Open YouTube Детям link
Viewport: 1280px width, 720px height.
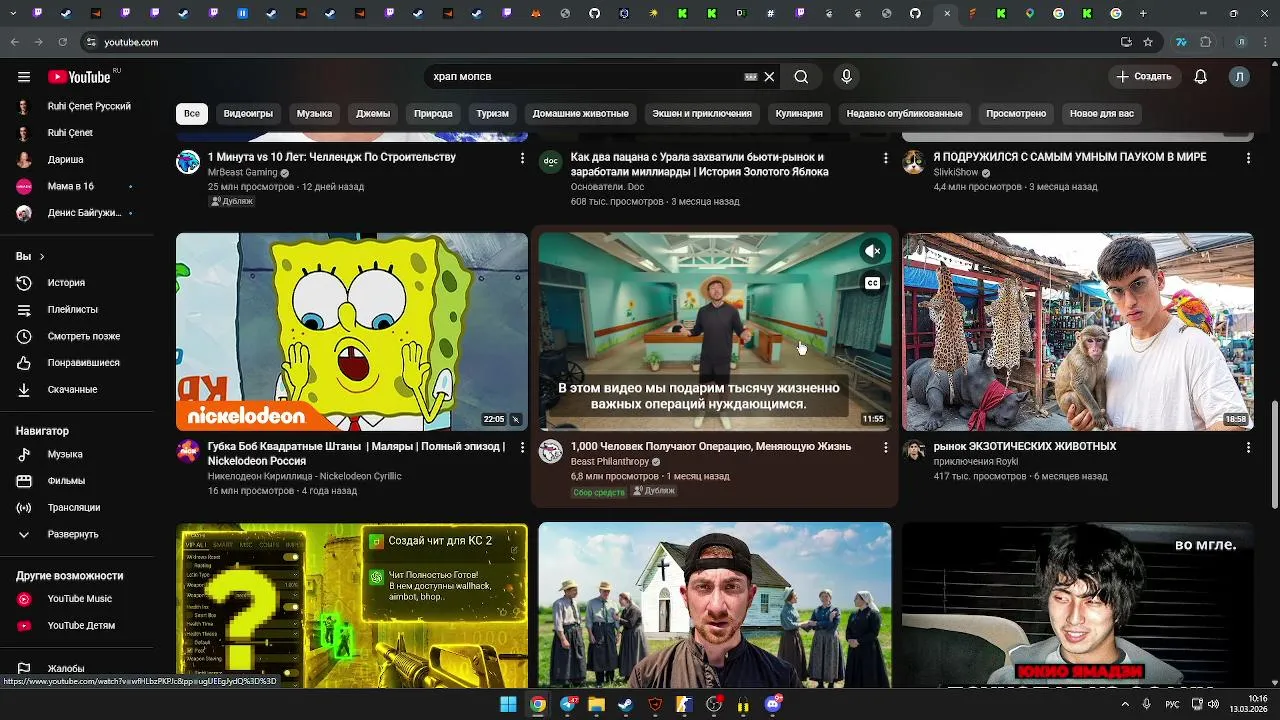click(81, 625)
